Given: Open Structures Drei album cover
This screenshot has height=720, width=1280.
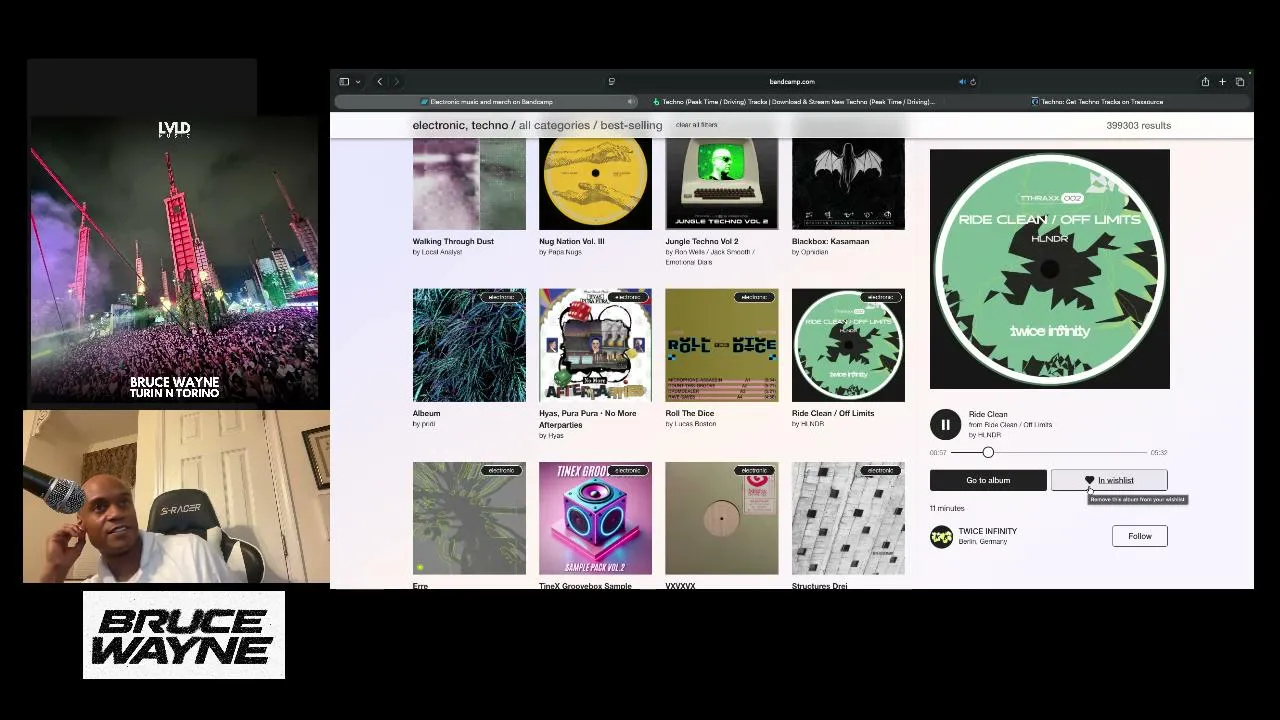Looking at the screenshot, I should (x=848, y=518).
